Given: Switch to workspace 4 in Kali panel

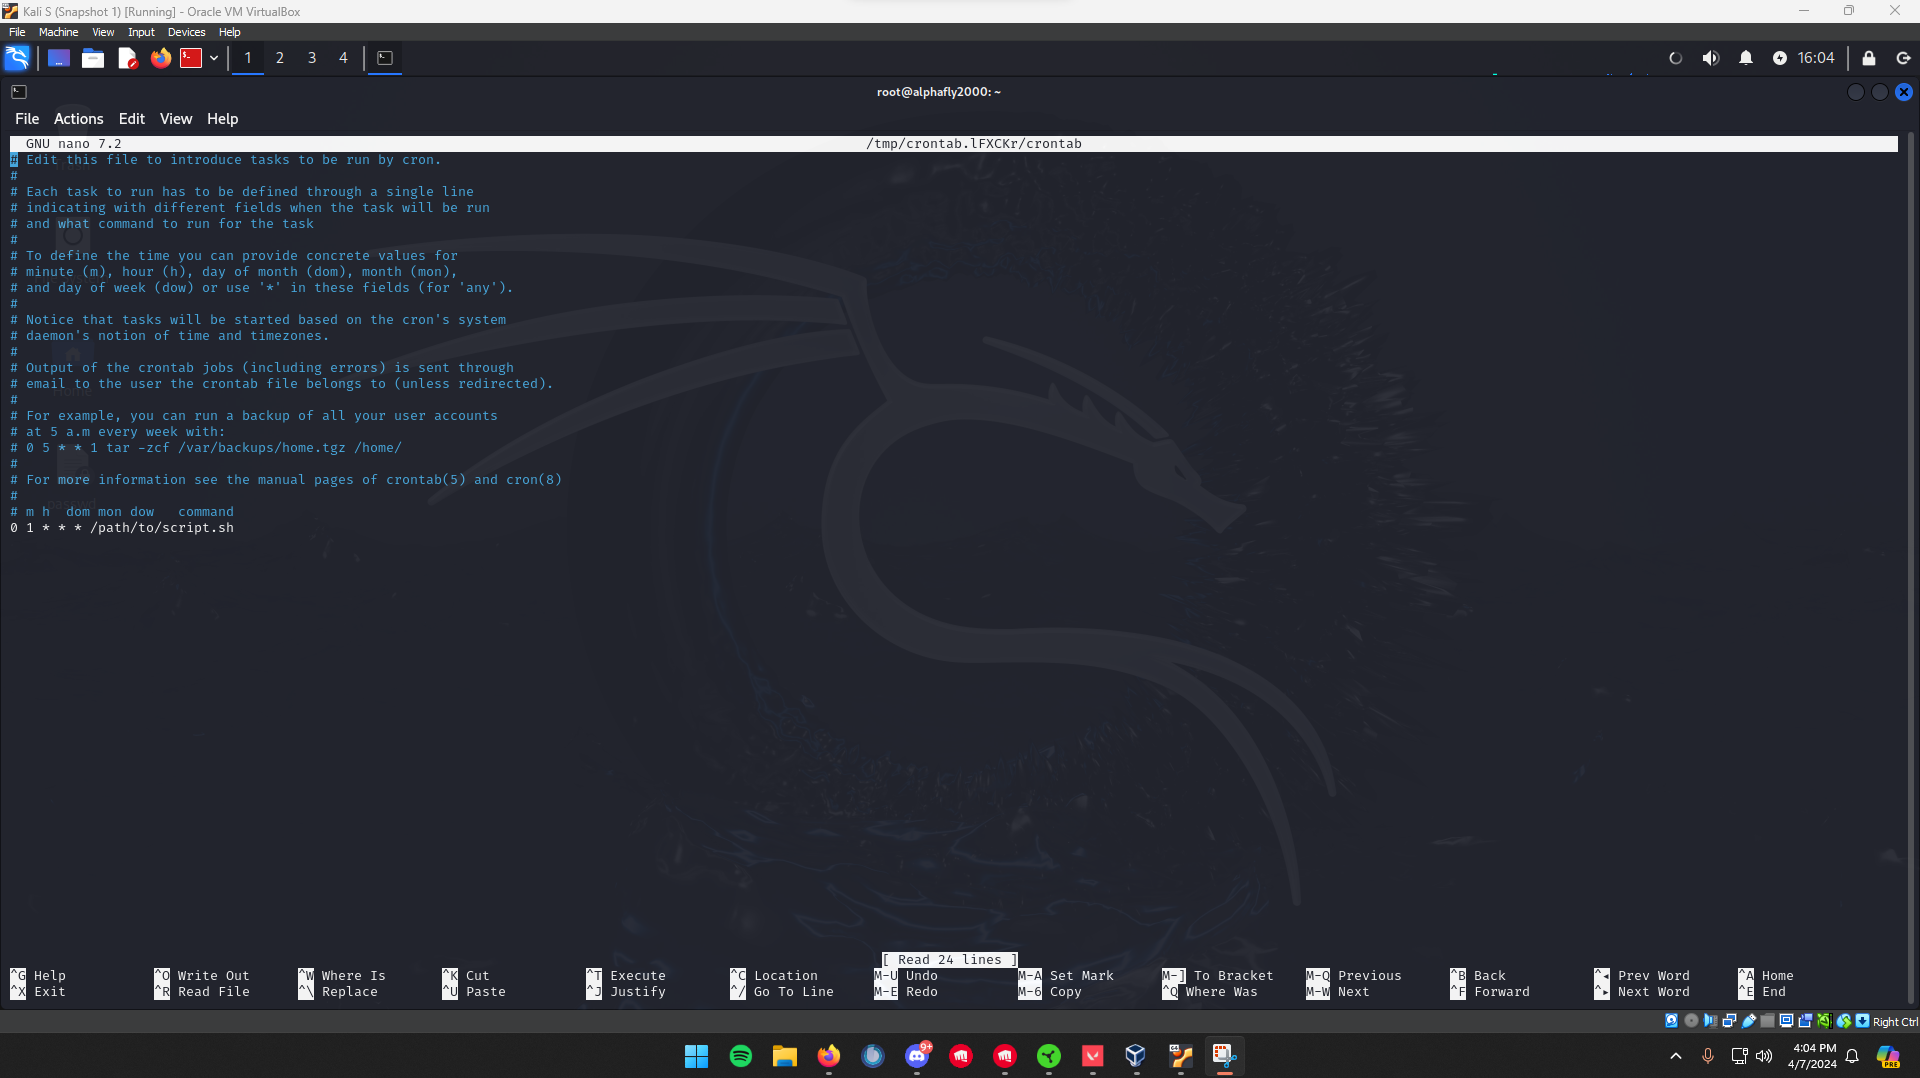Looking at the screenshot, I should coord(343,58).
